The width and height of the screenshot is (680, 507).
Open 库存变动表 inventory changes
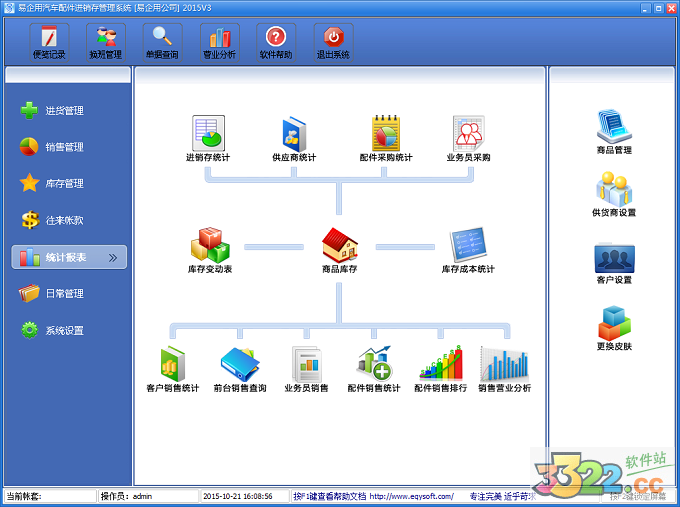(210, 250)
